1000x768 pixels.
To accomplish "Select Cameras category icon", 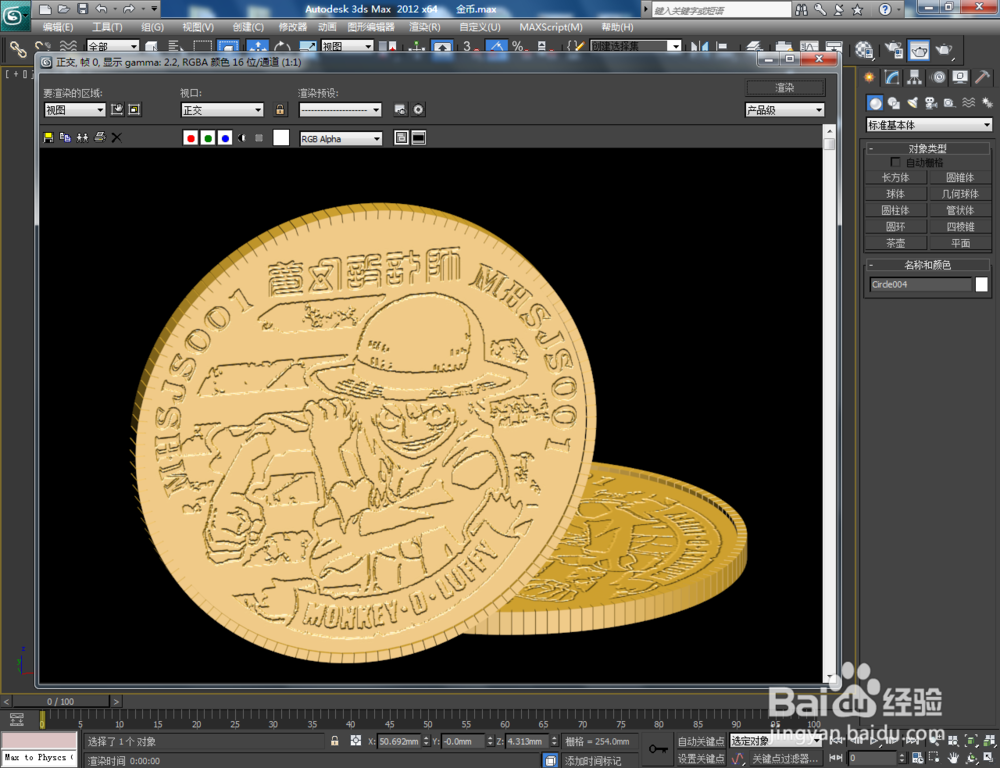I will click(931, 103).
